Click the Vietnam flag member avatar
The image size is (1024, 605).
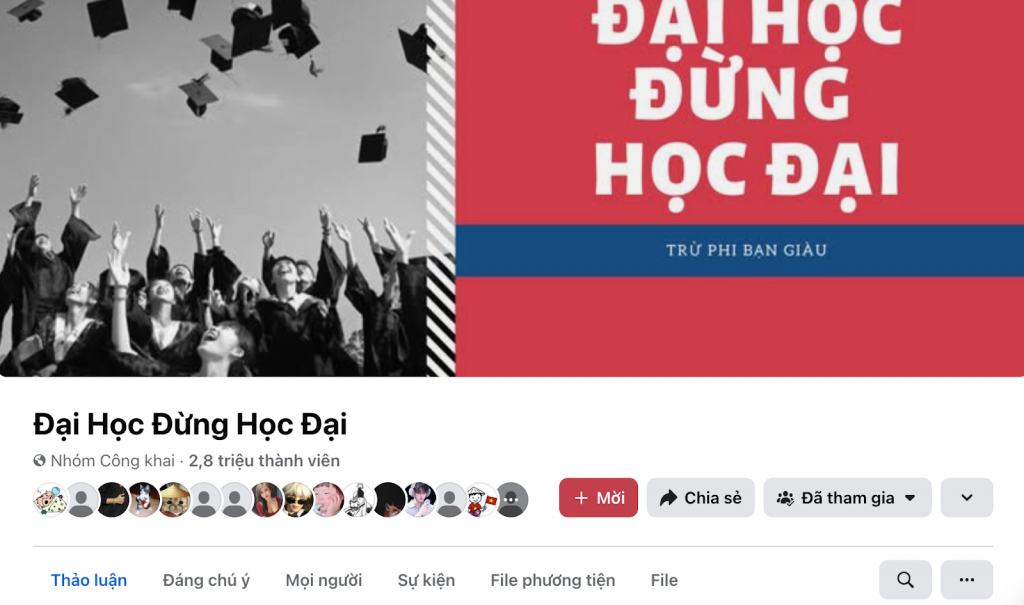[481, 500]
